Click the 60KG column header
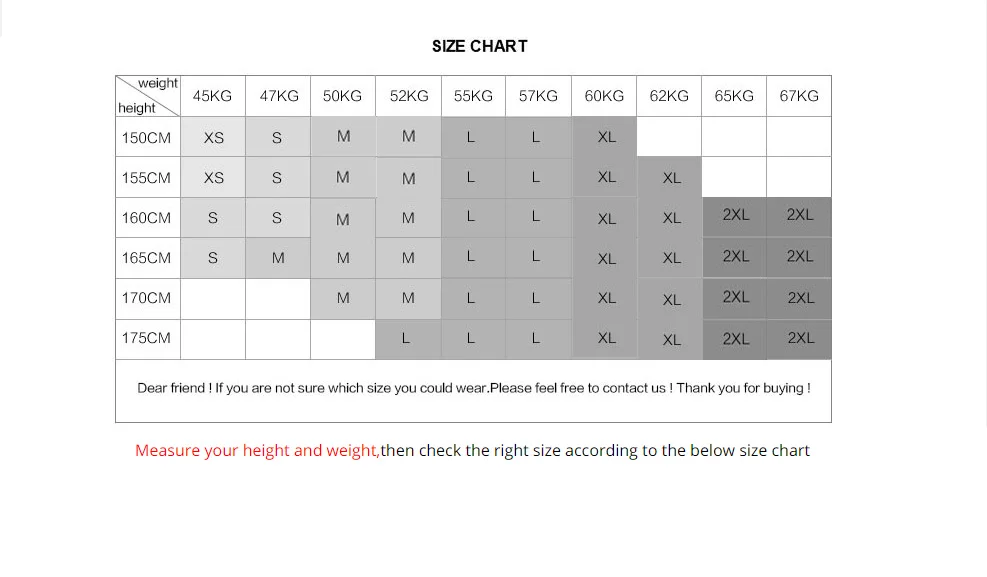The image size is (987, 577). pos(604,96)
